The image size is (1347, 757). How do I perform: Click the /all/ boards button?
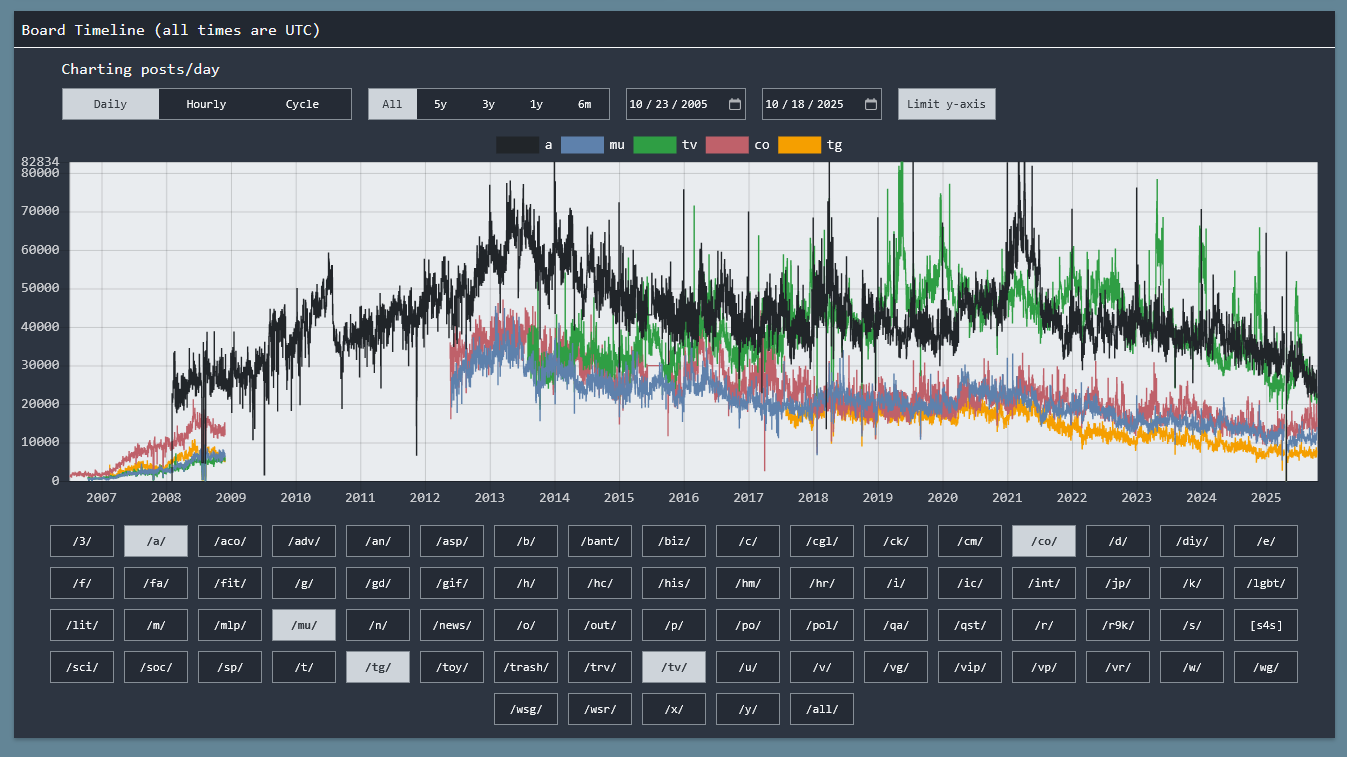pyautogui.click(x=822, y=709)
